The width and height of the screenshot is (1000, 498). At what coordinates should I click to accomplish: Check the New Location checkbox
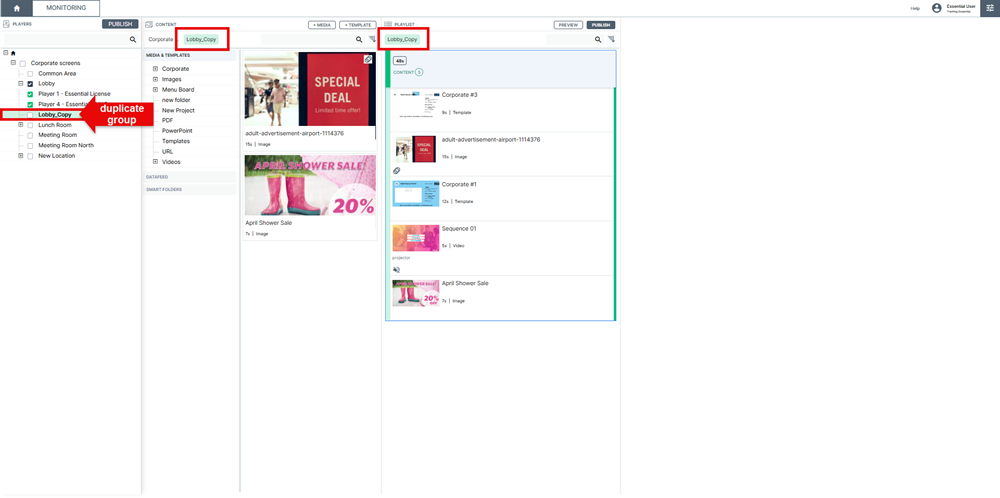point(30,156)
